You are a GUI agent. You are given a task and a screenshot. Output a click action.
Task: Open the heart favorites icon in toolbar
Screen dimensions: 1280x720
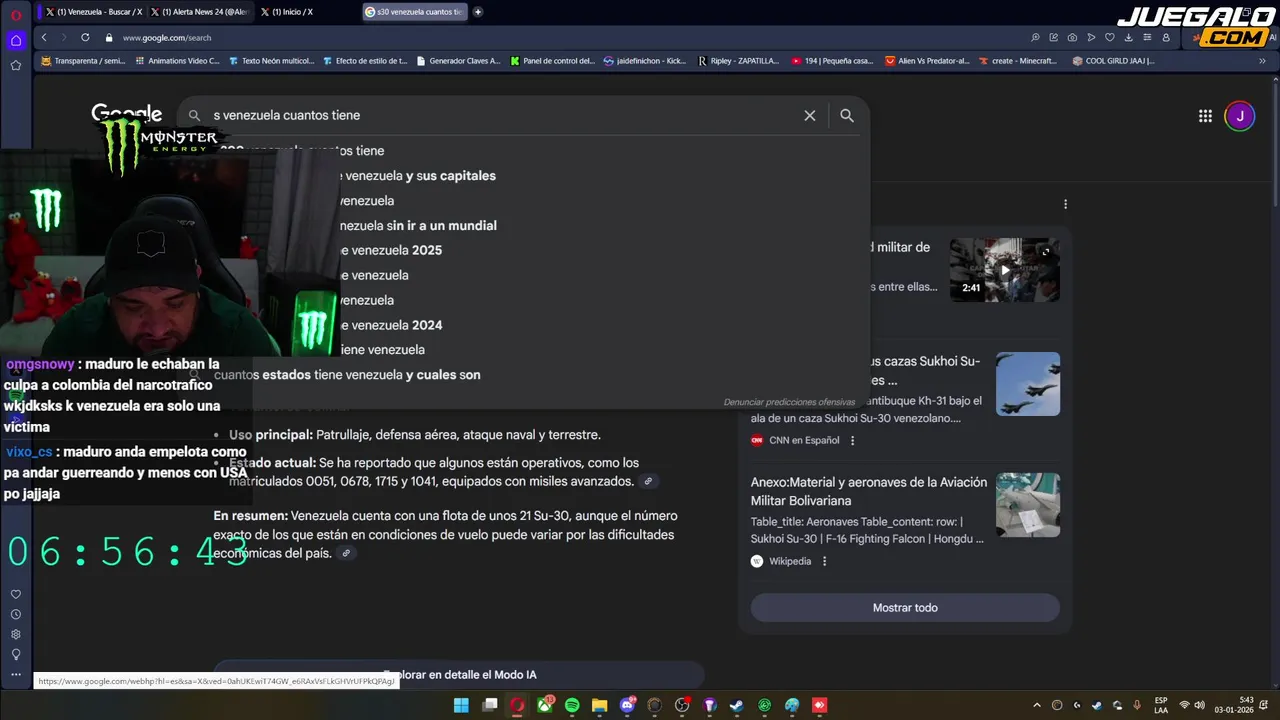(x=1109, y=37)
